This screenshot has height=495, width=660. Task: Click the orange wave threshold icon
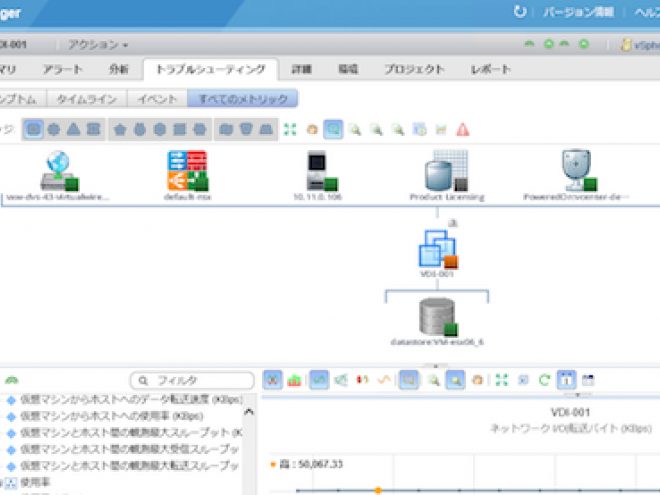click(x=384, y=381)
